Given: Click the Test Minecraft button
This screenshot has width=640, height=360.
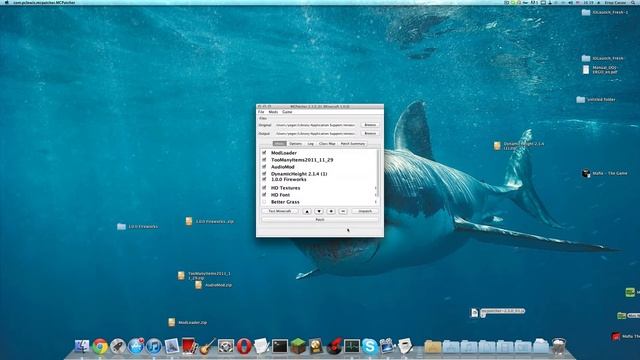Looking at the screenshot, I should (x=280, y=211).
